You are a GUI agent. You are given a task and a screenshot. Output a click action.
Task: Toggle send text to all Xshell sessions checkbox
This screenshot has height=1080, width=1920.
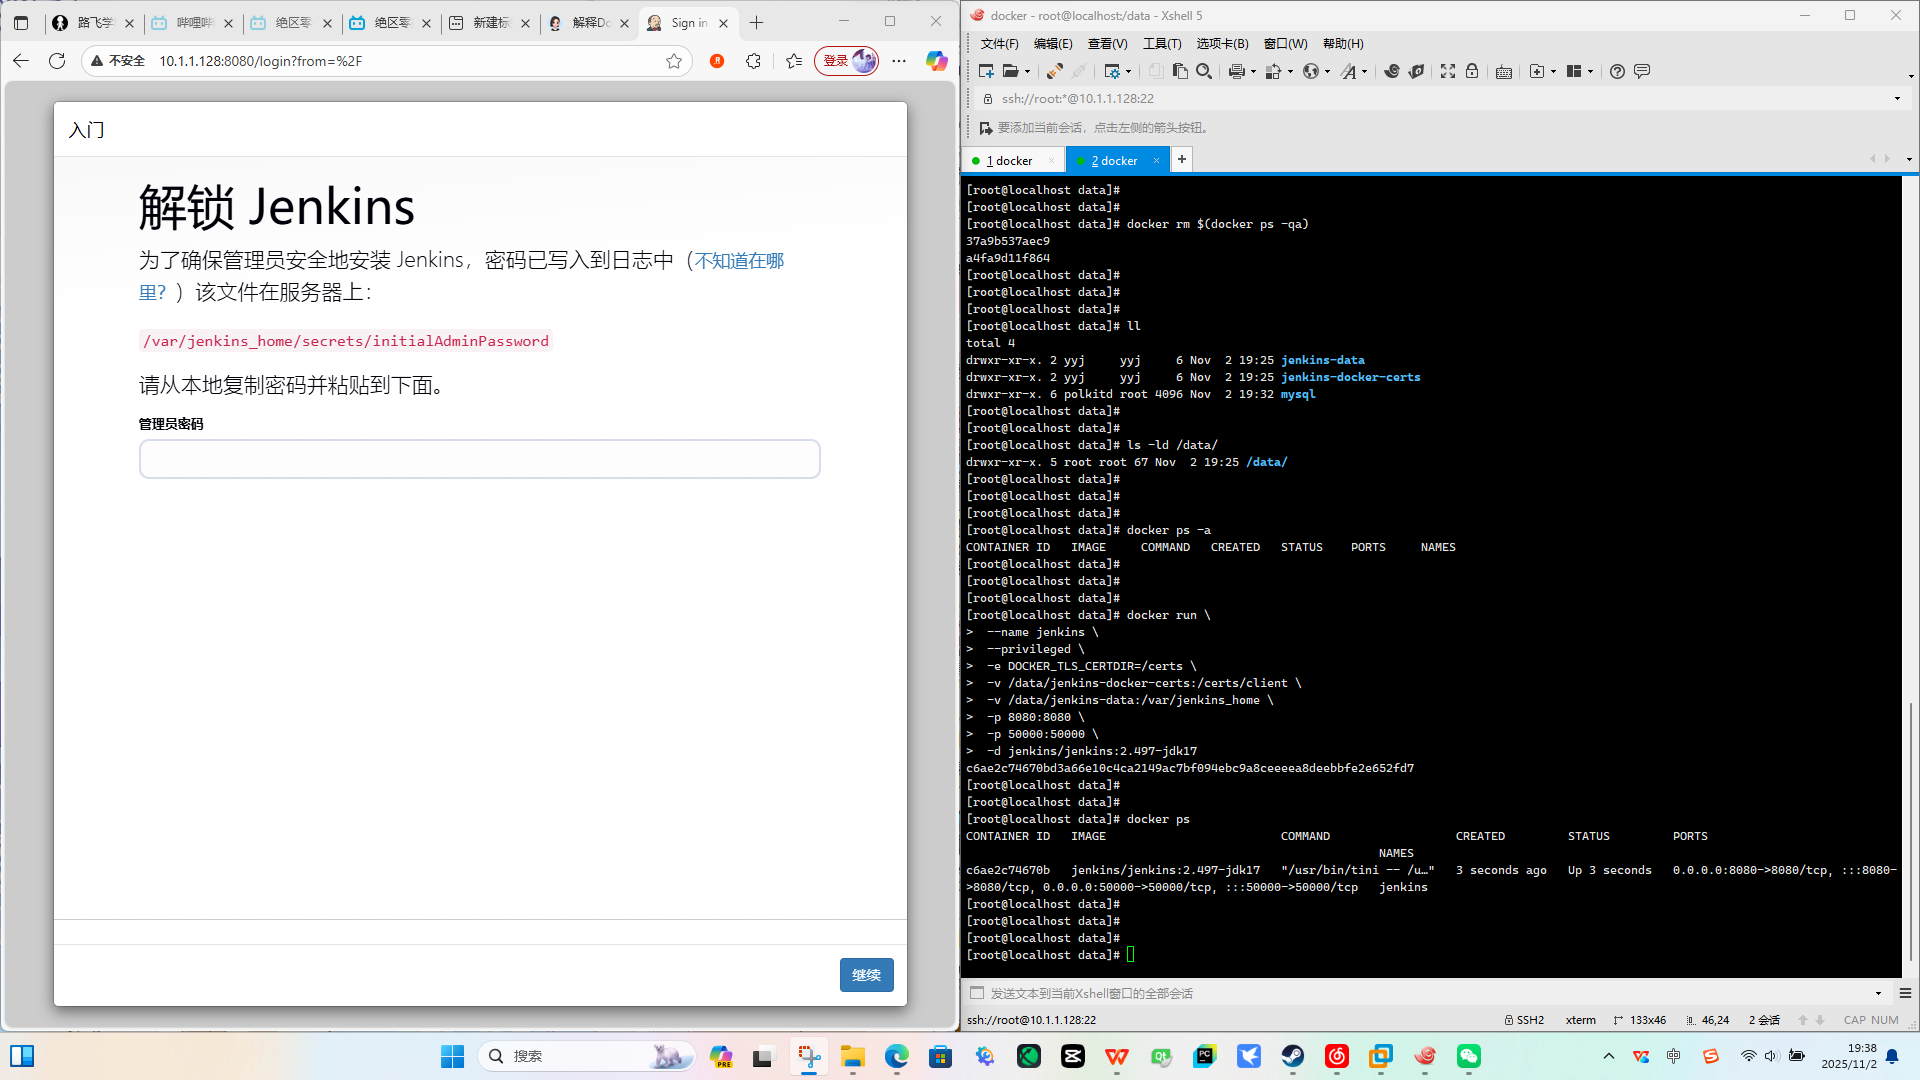point(977,993)
